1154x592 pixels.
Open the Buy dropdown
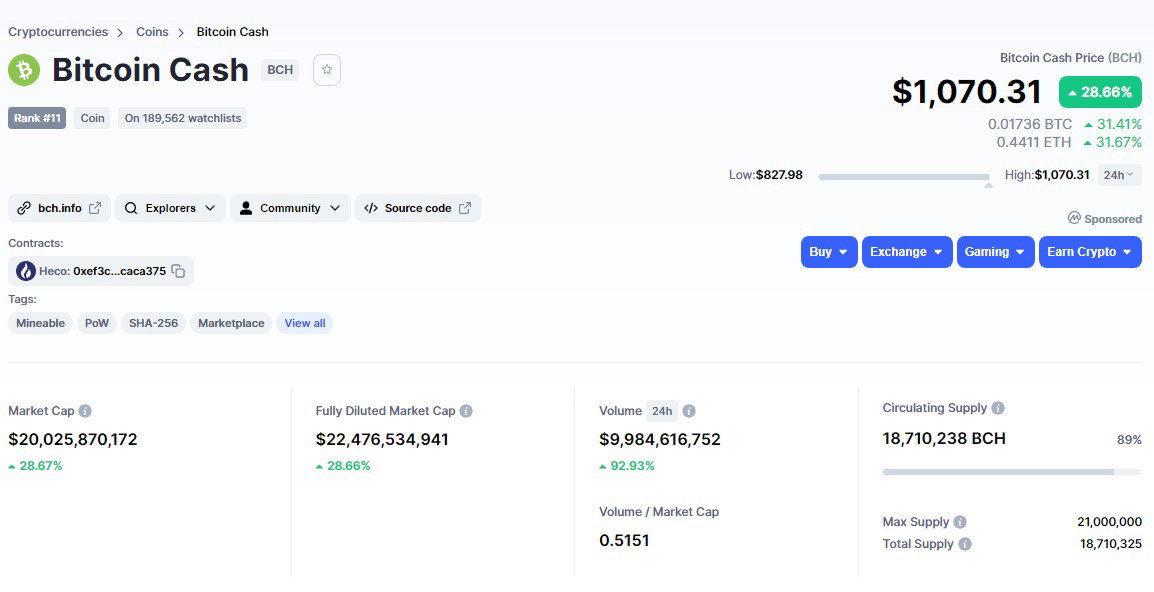pyautogui.click(x=829, y=252)
